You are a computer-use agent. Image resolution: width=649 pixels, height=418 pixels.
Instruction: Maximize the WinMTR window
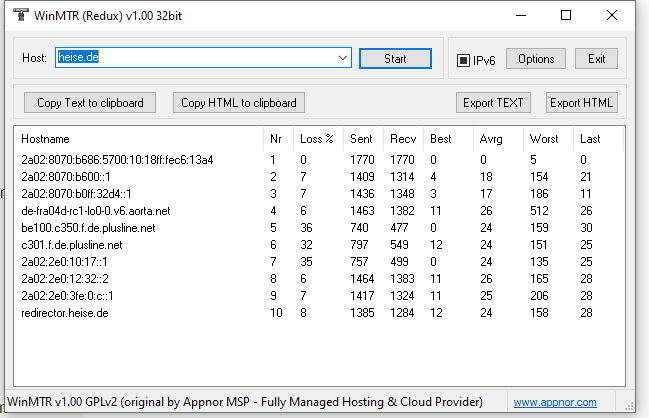pos(566,15)
